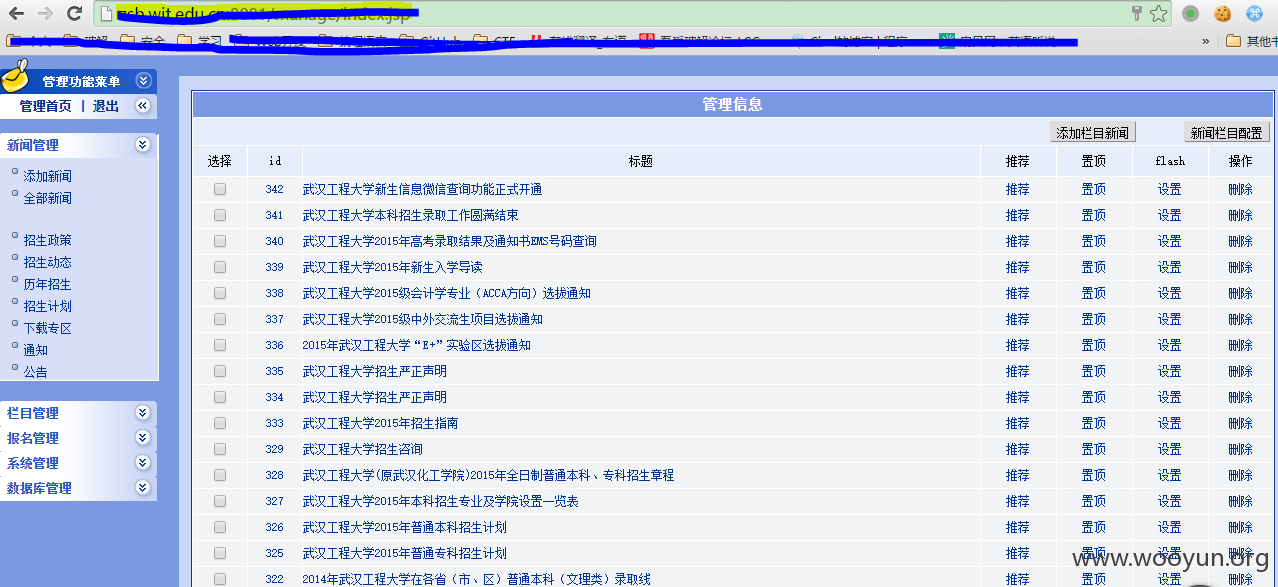Click 置顶 for news id 341

[x=1093, y=215]
